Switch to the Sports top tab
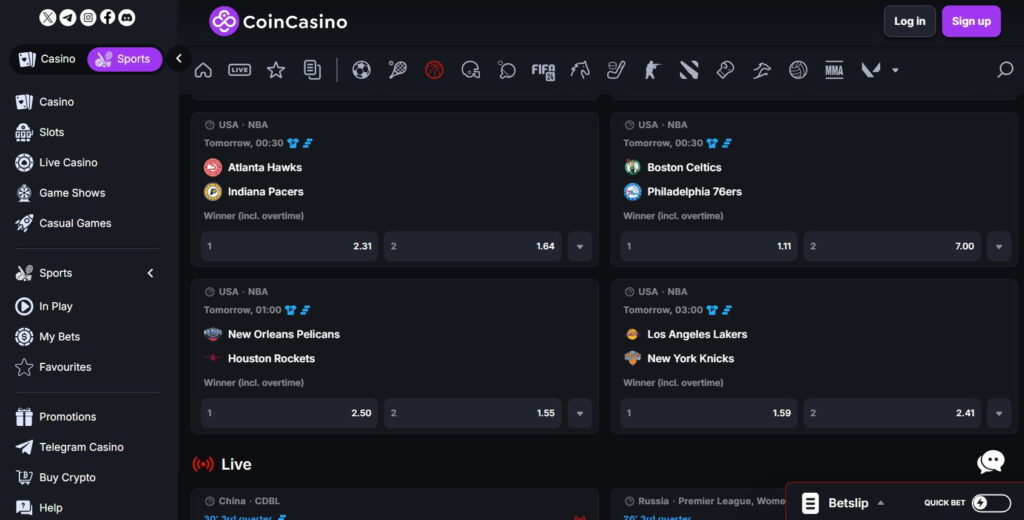1024x520 pixels. 125,59
